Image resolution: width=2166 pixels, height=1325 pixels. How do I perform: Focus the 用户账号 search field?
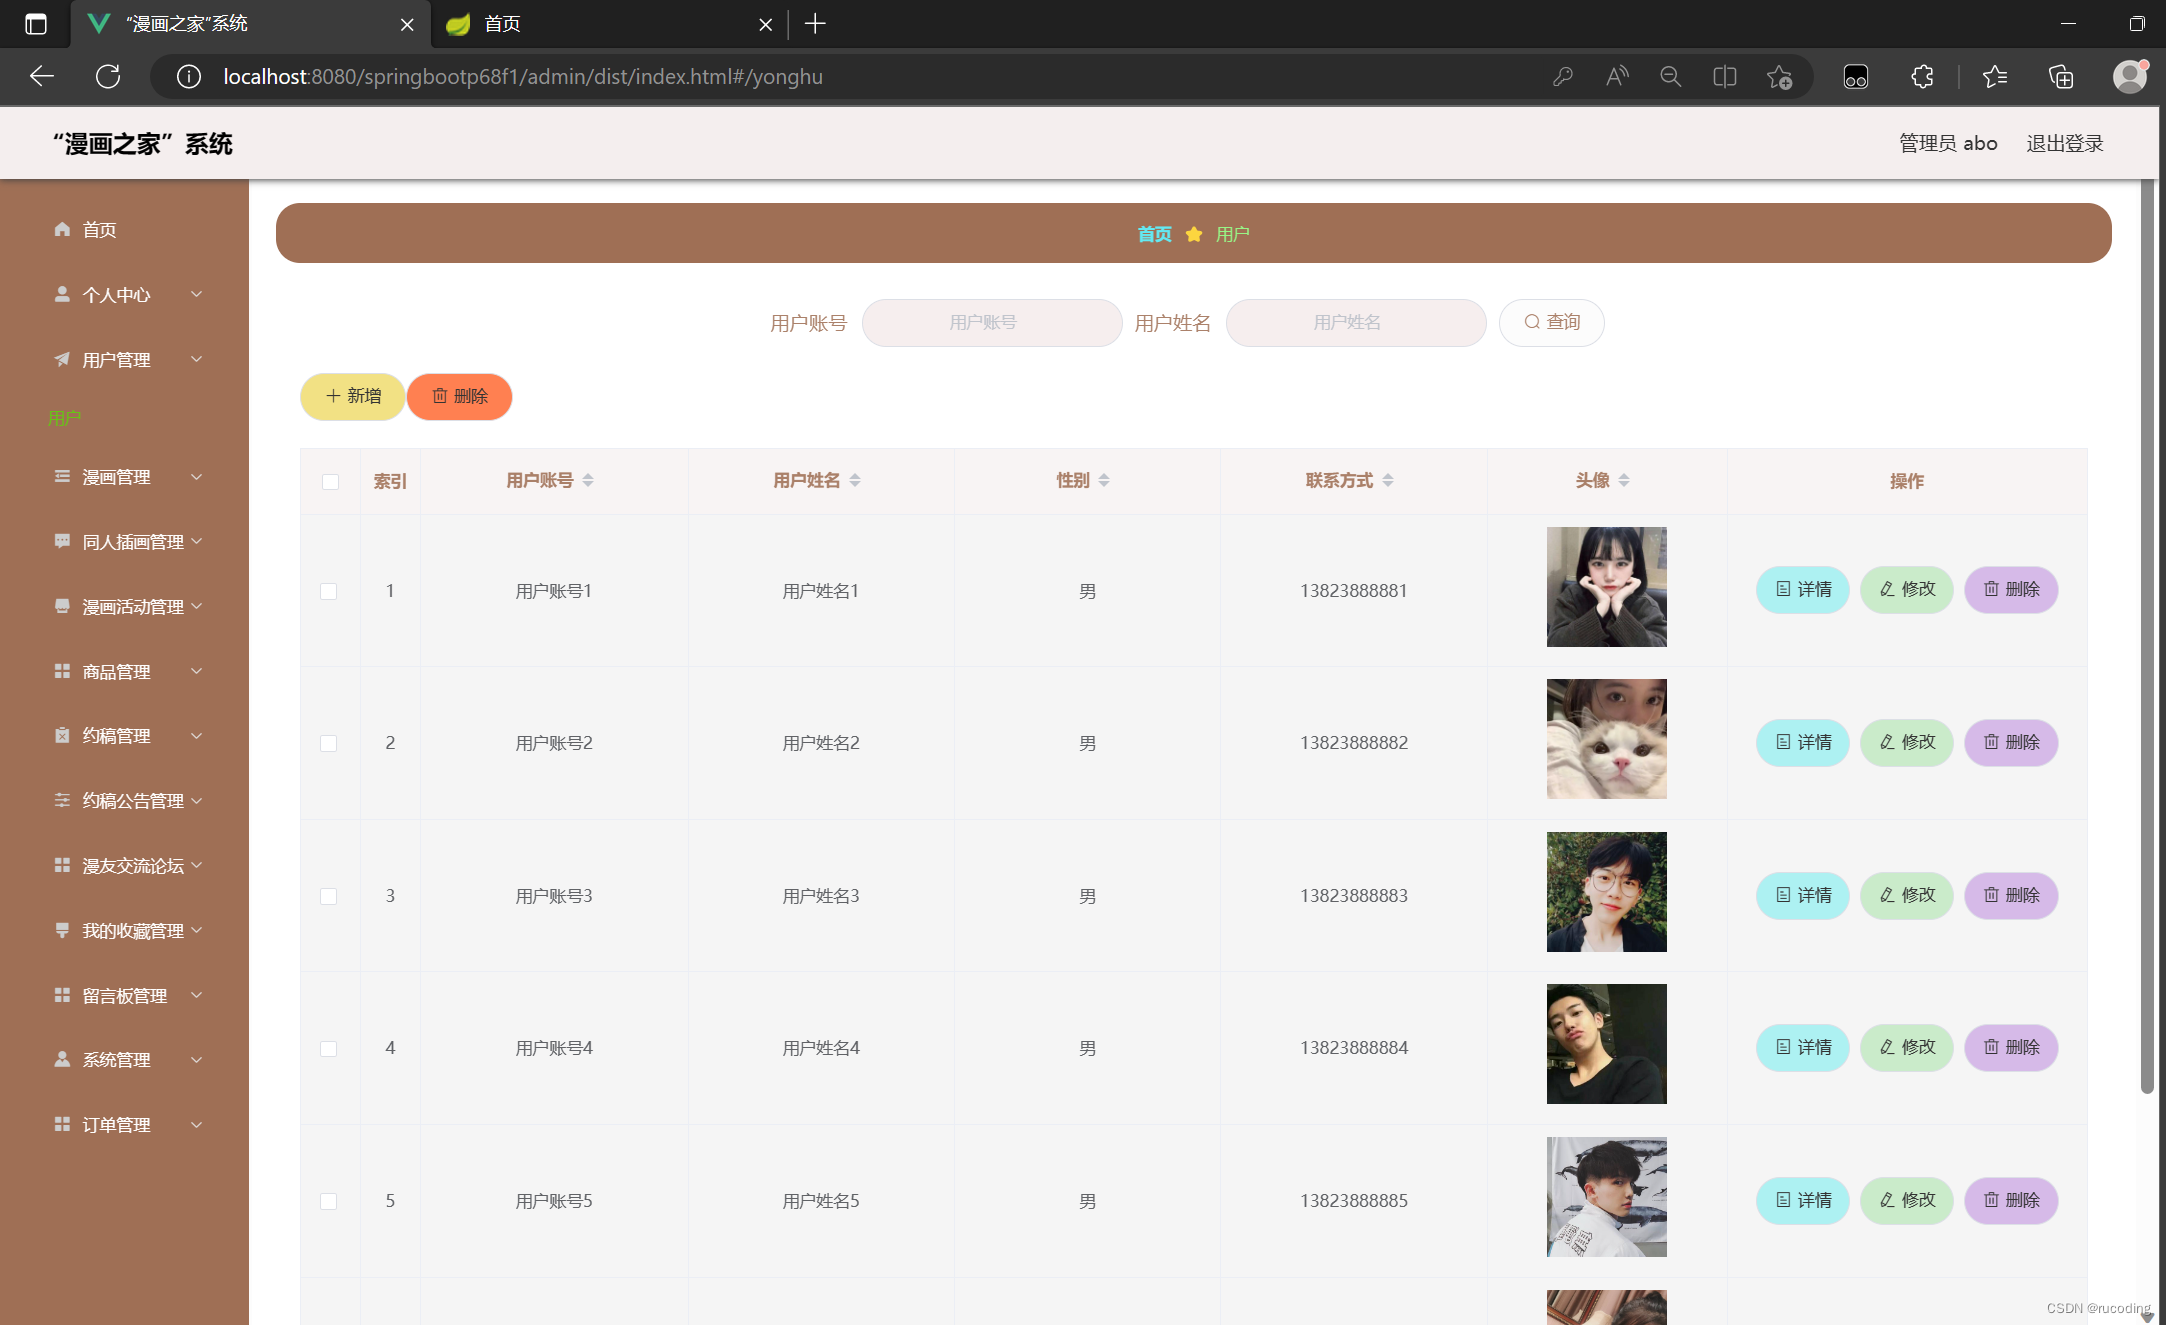point(991,322)
